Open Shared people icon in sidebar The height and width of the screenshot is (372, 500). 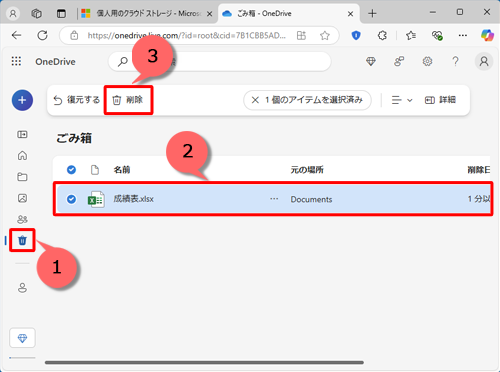click(22, 219)
